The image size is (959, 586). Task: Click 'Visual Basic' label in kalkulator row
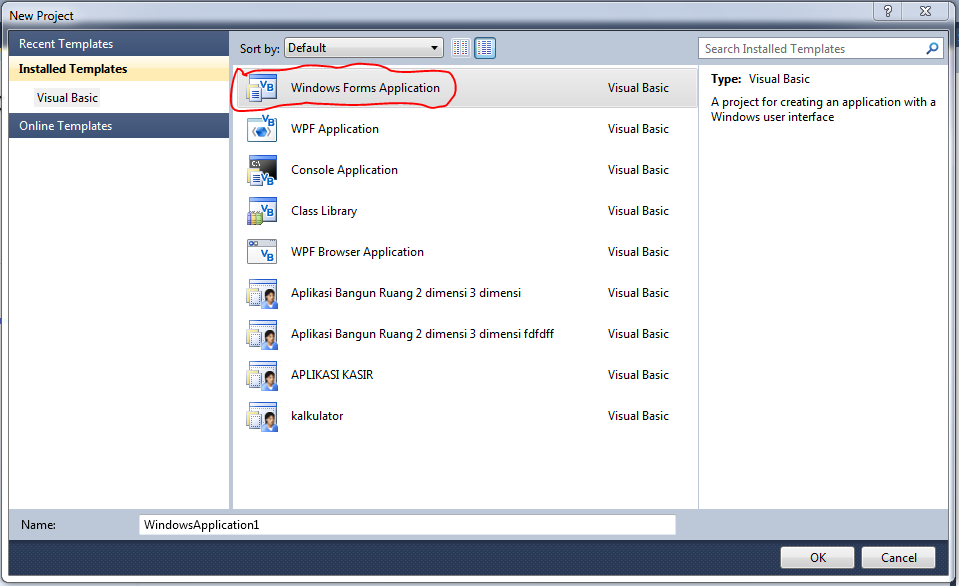coord(638,416)
